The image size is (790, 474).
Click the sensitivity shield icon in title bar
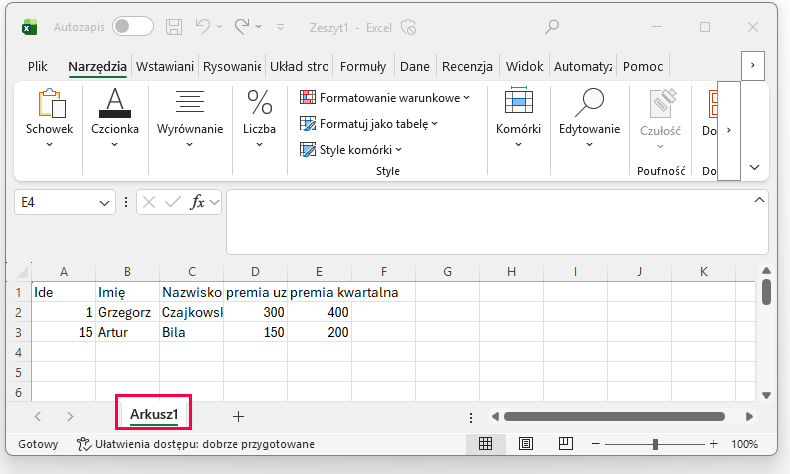click(x=409, y=27)
